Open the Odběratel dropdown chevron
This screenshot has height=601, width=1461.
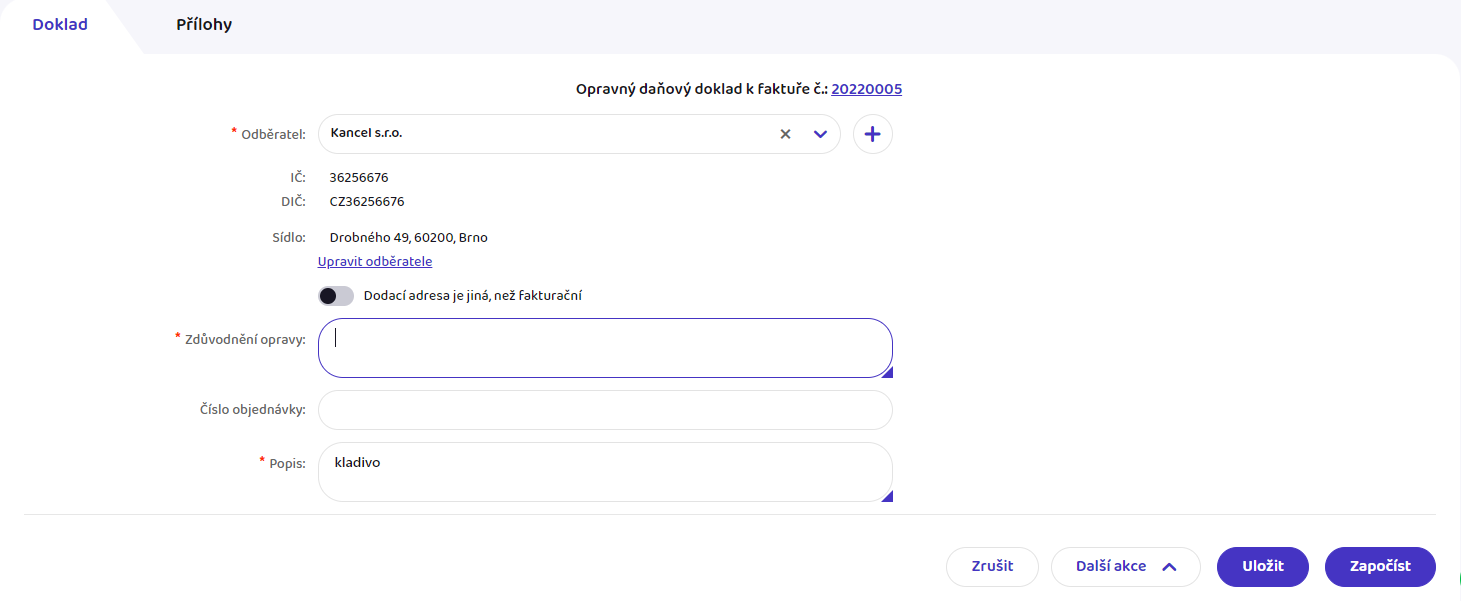pyautogui.click(x=820, y=134)
